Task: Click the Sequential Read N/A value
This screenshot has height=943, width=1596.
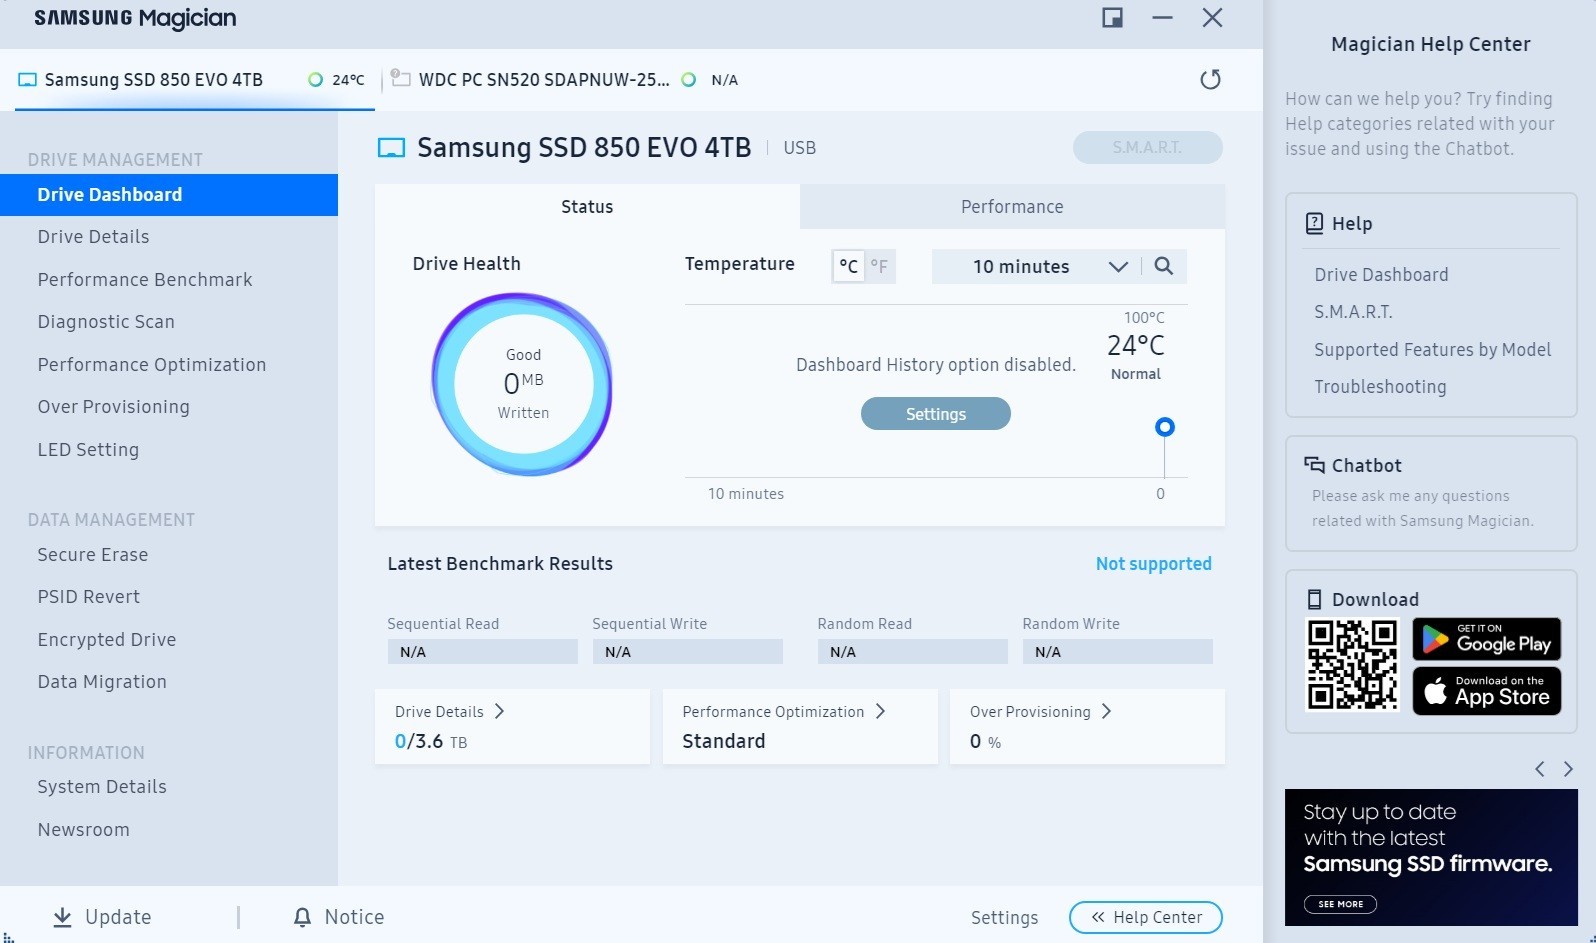Action: tap(482, 652)
